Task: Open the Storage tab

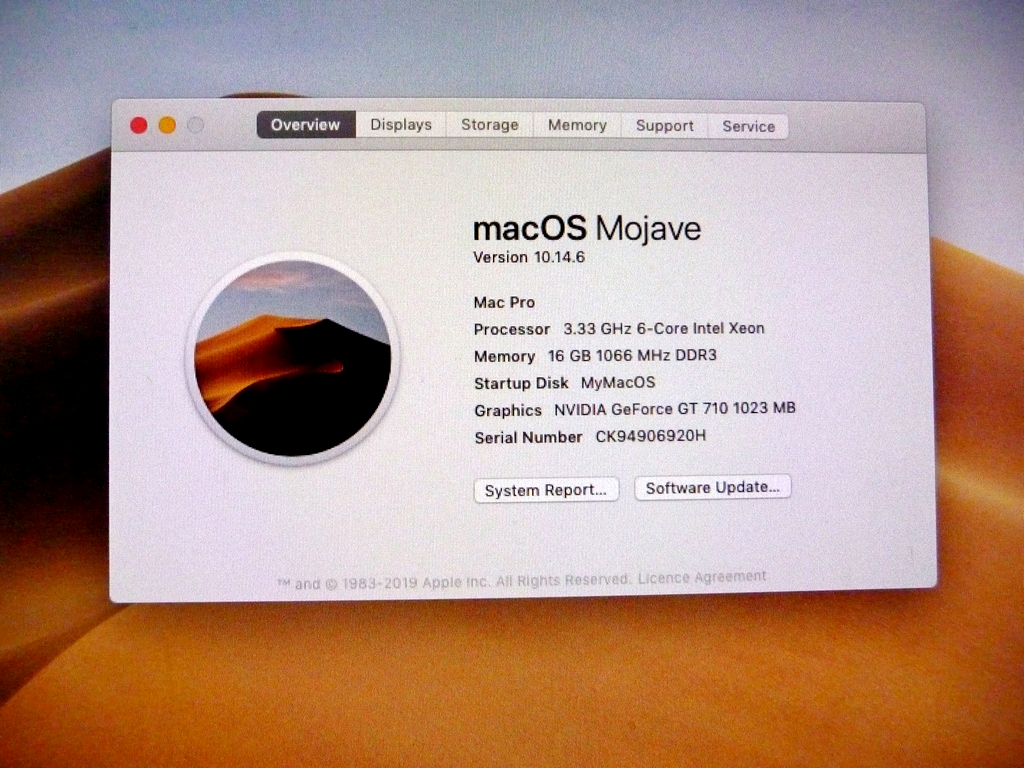Action: (x=490, y=125)
